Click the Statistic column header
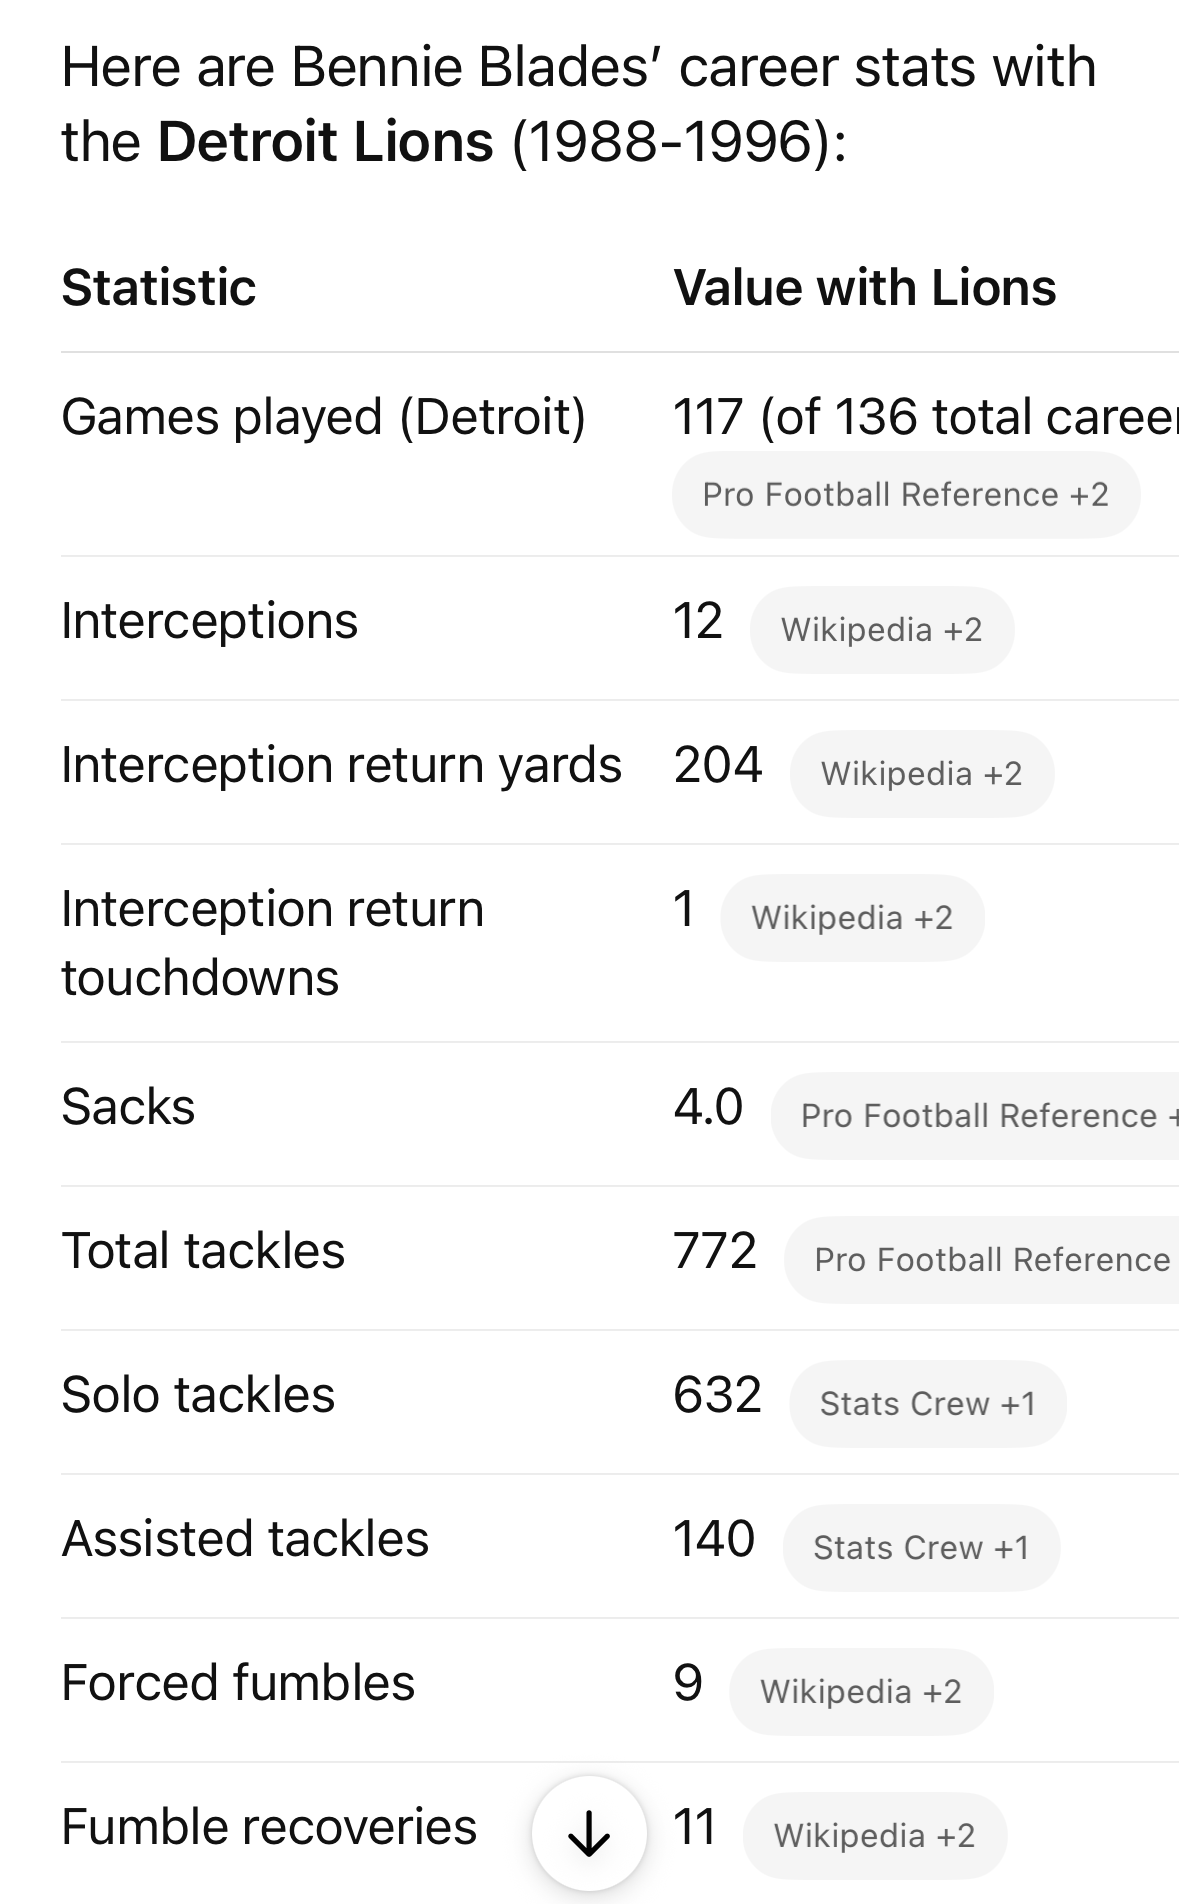 [x=159, y=288]
